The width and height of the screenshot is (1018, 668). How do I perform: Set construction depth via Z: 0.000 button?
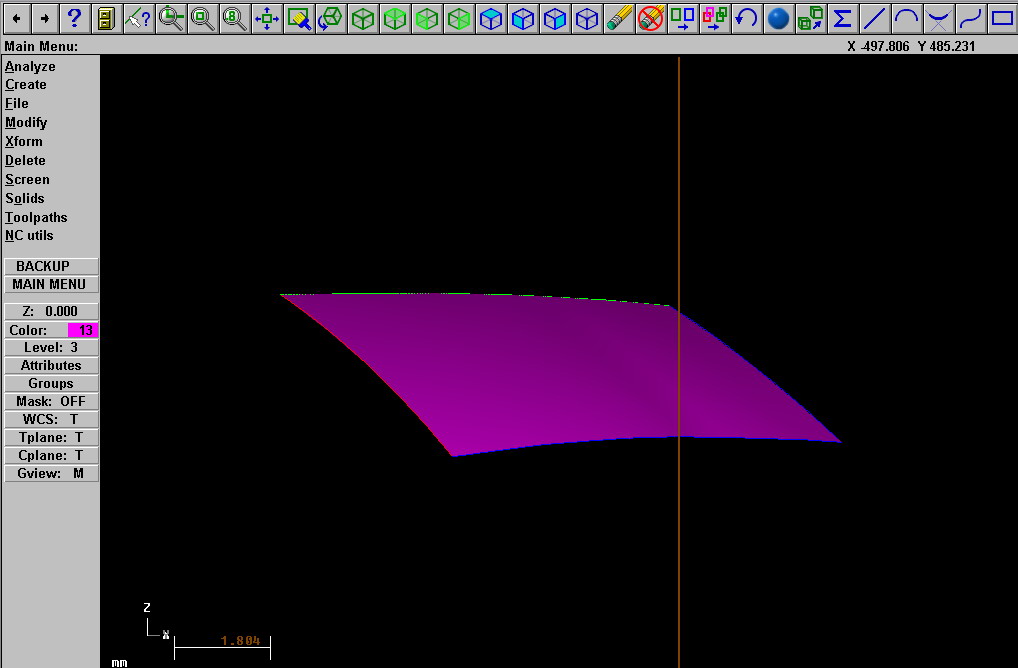click(x=51, y=311)
